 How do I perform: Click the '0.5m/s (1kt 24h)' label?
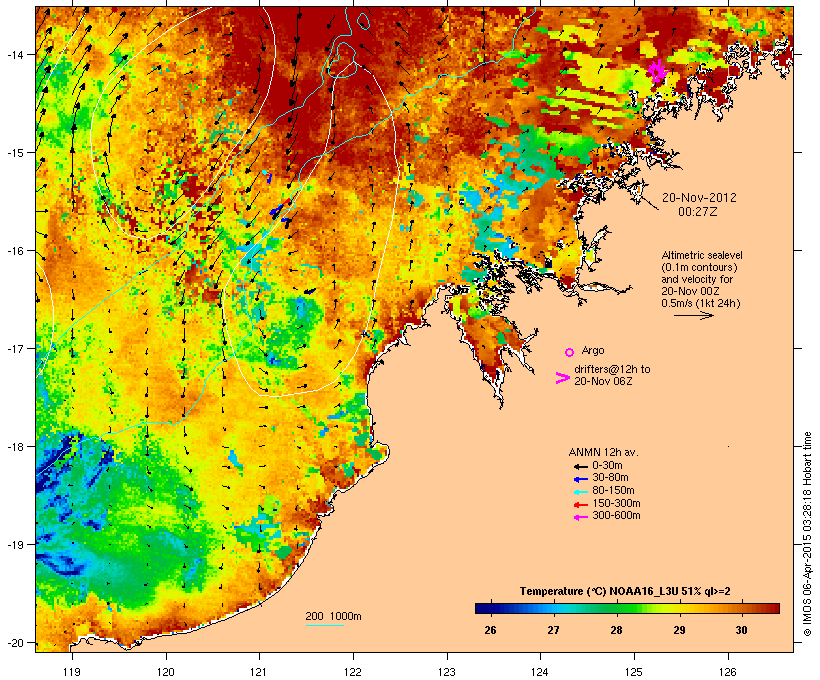(701, 303)
